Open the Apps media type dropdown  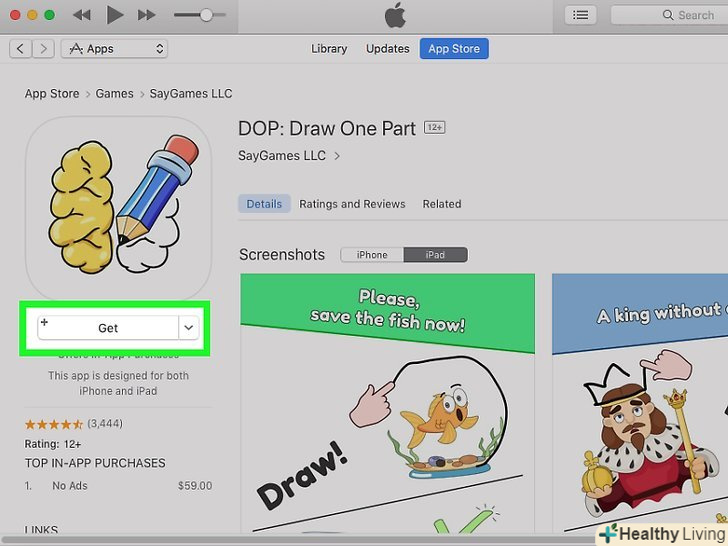pos(114,49)
